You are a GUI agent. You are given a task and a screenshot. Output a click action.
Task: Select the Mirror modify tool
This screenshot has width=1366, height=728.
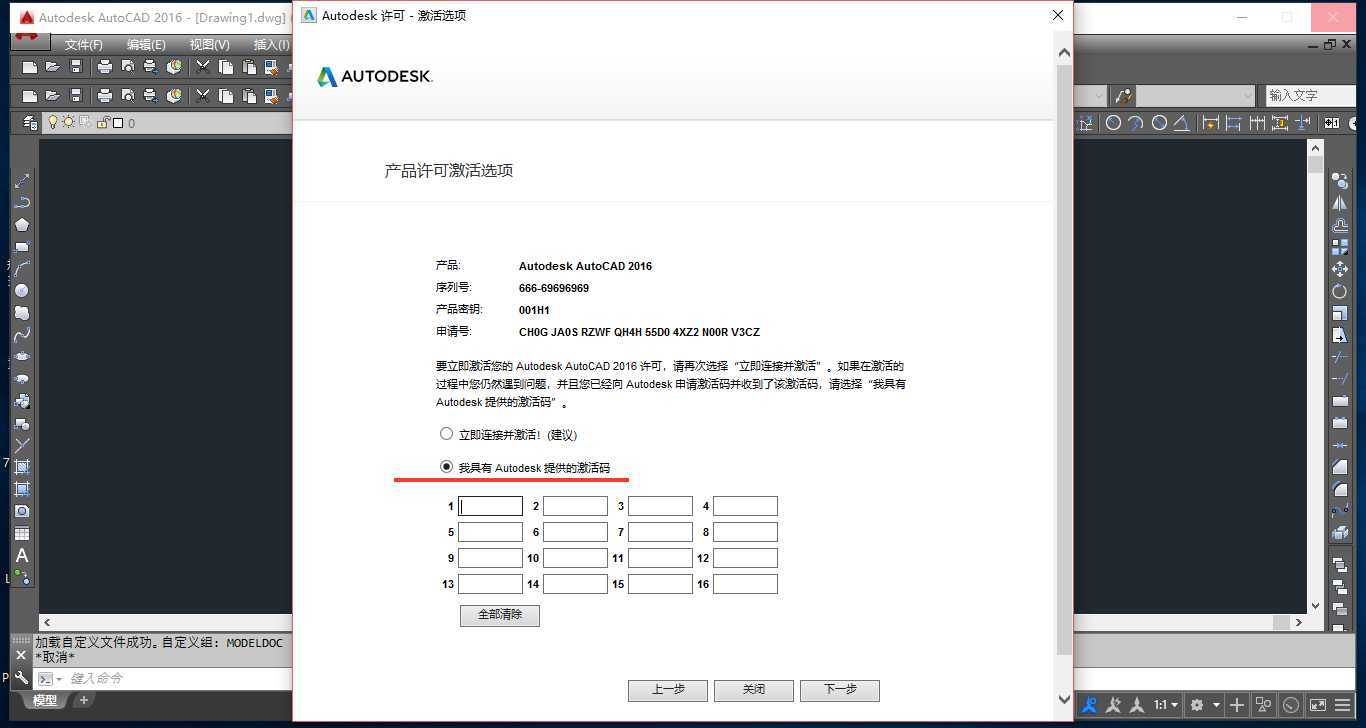click(x=1340, y=203)
